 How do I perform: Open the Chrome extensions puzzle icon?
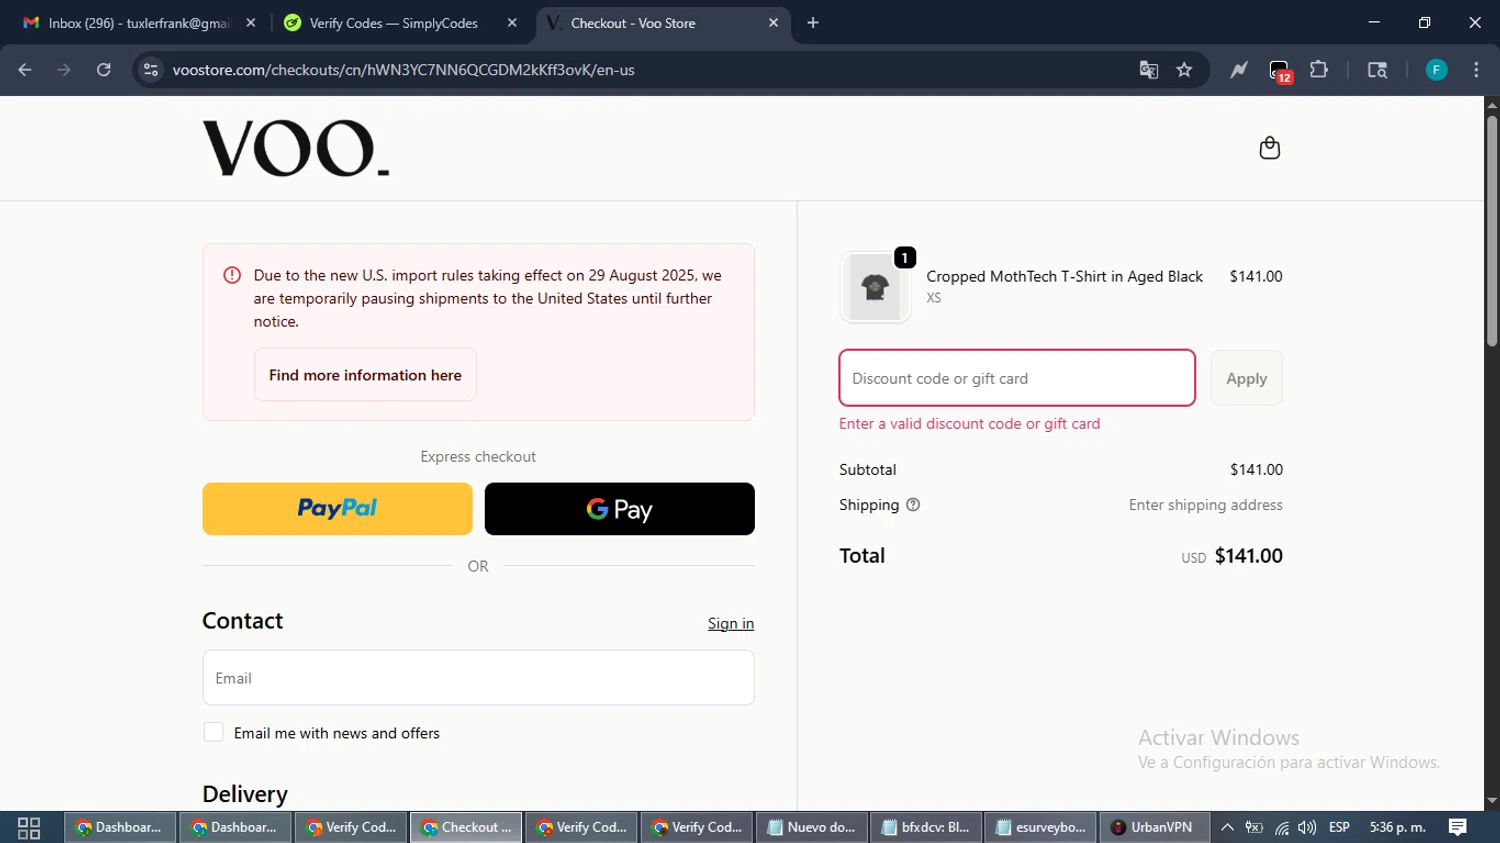point(1319,70)
